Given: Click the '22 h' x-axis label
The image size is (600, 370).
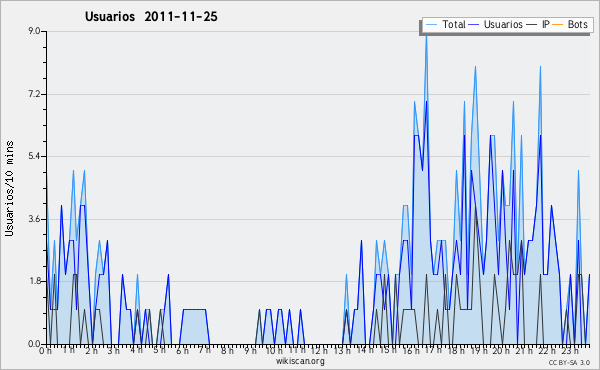Looking at the screenshot, I should (x=547, y=350).
